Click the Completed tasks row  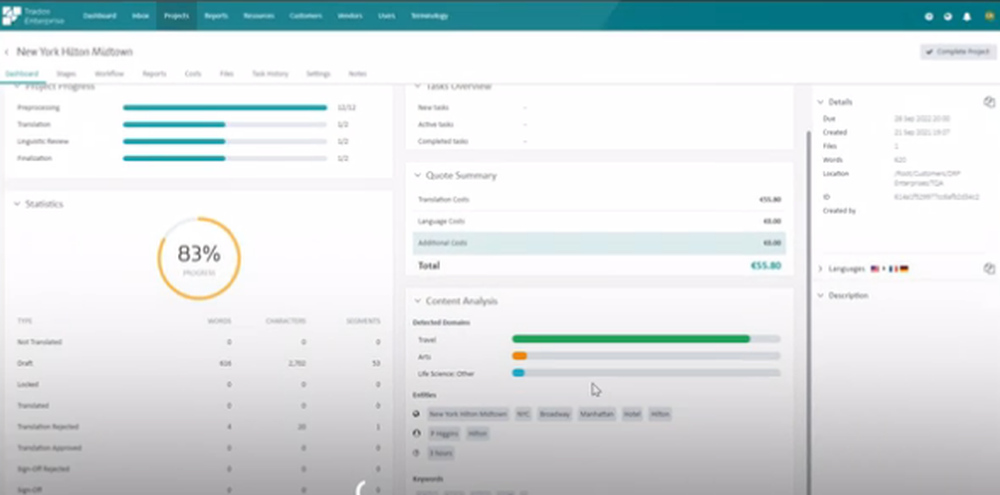pos(472,142)
